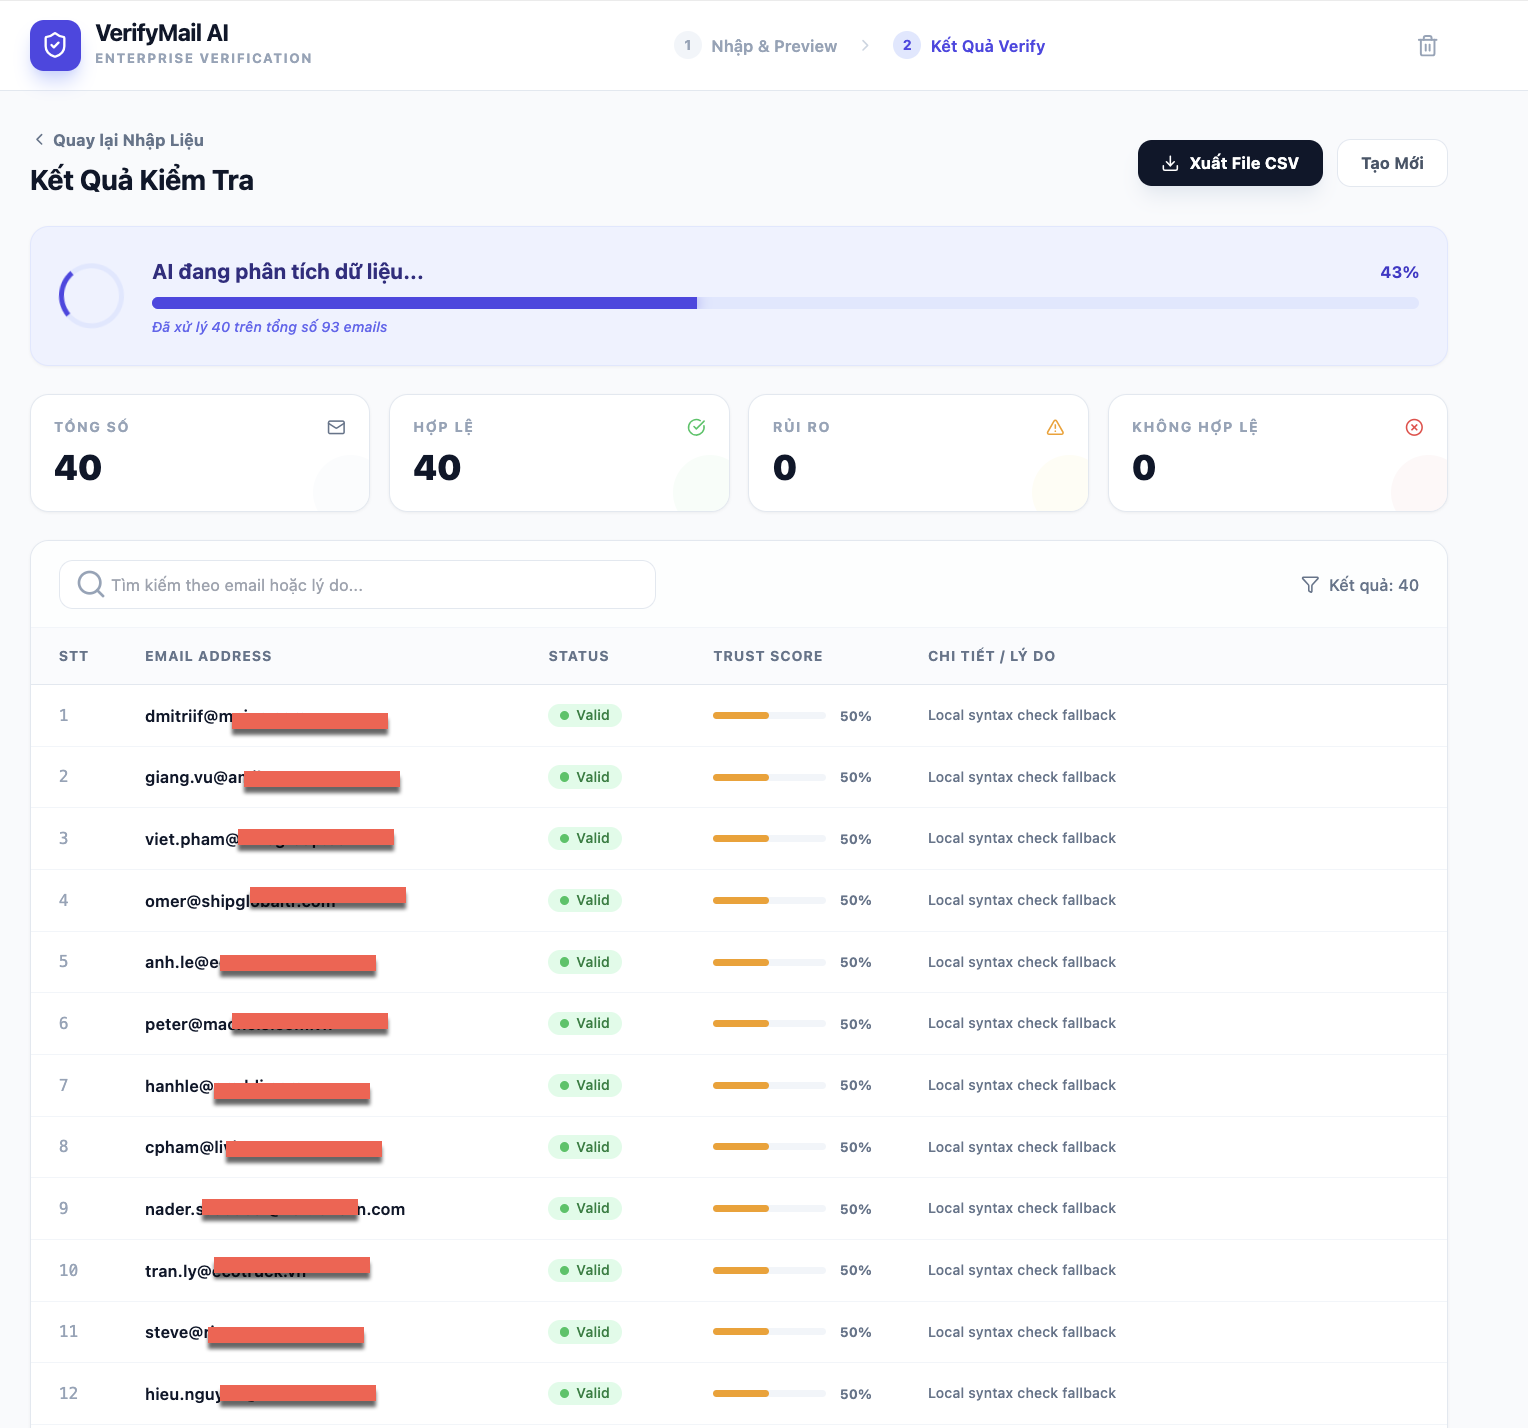1528x1428 pixels.
Task: Select the Kết Quả Verify step
Action: (970, 46)
